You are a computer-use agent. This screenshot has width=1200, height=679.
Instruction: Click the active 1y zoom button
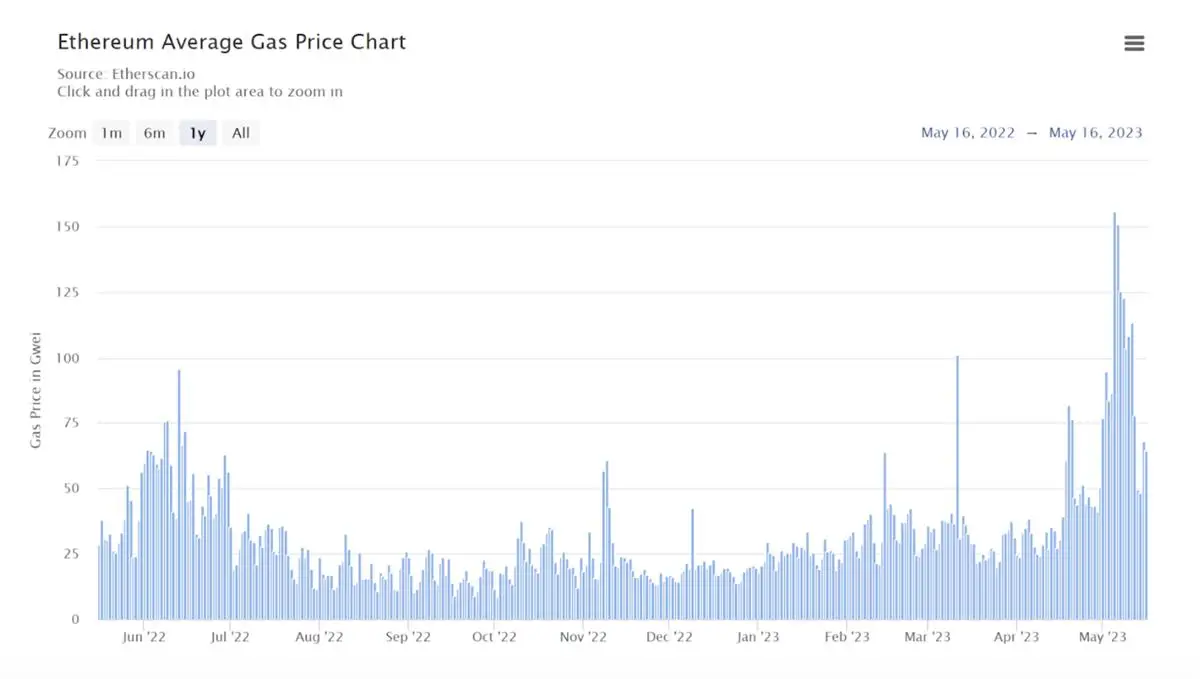tap(198, 133)
